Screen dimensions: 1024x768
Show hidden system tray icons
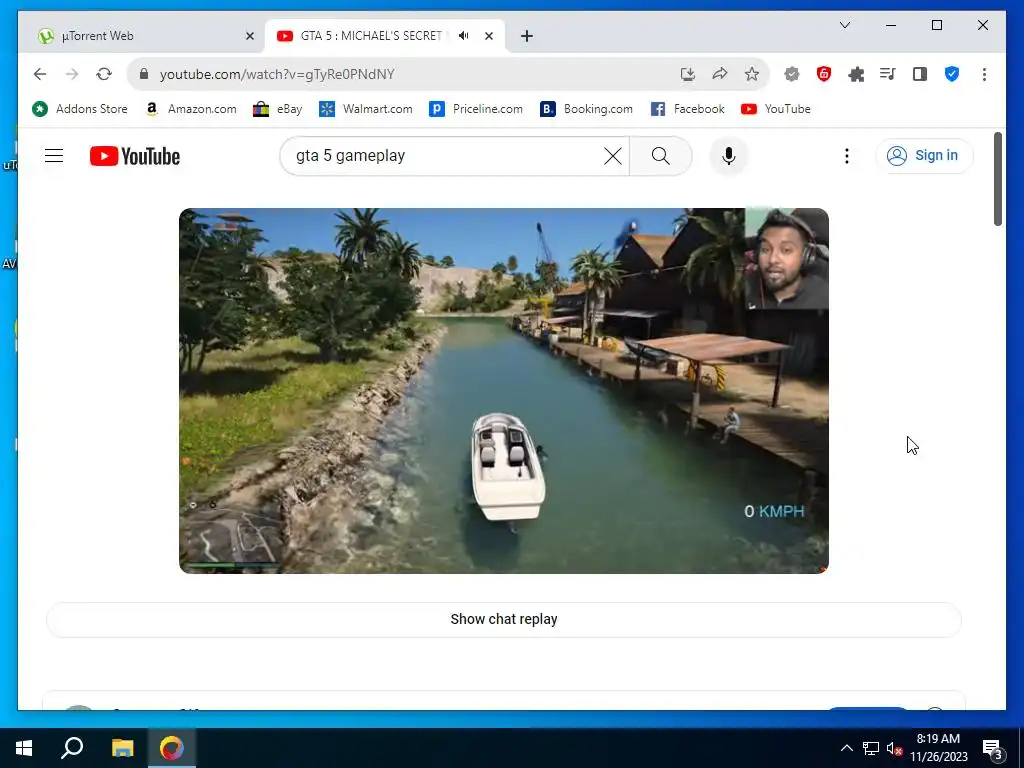tap(846, 748)
